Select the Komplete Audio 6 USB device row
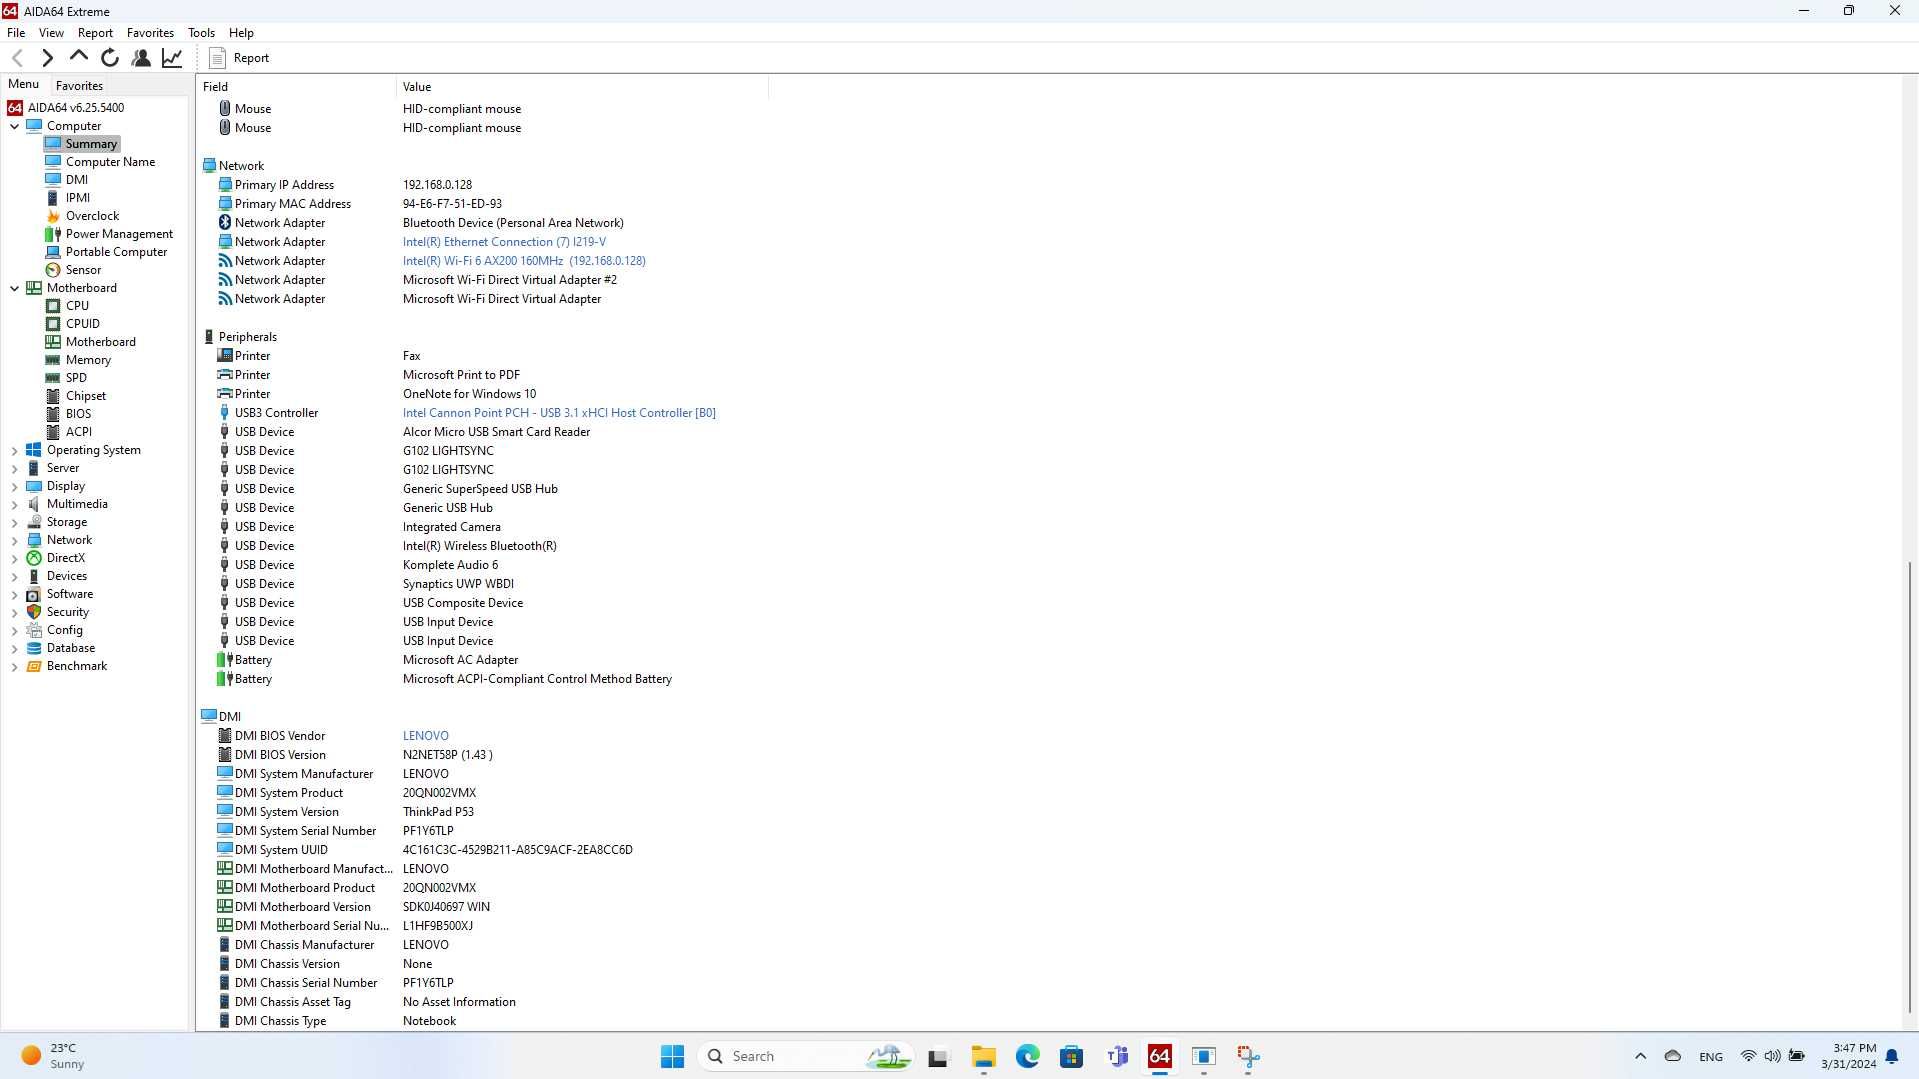 click(484, 565)
